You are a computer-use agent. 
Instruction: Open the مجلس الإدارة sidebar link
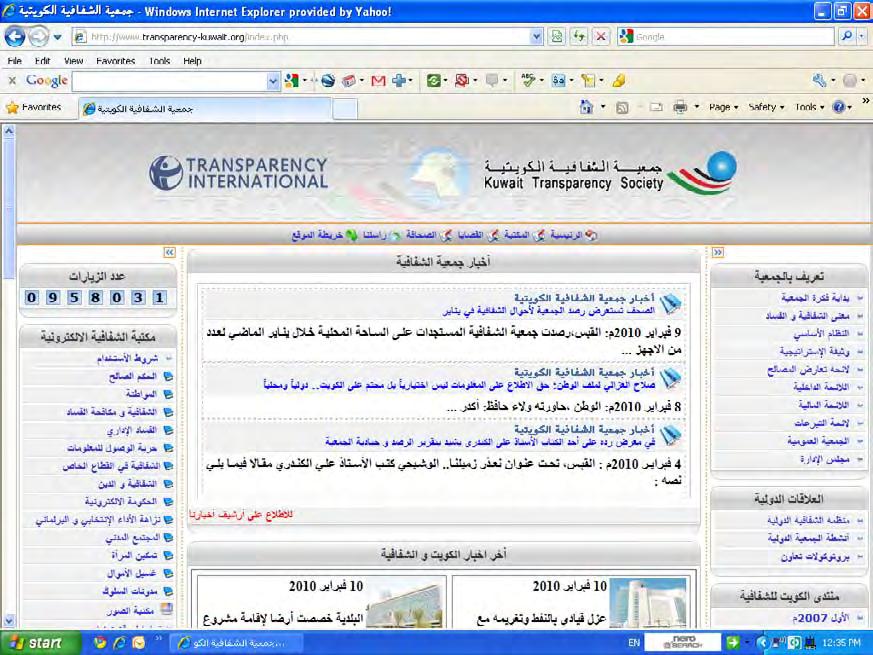coord(825,459)
